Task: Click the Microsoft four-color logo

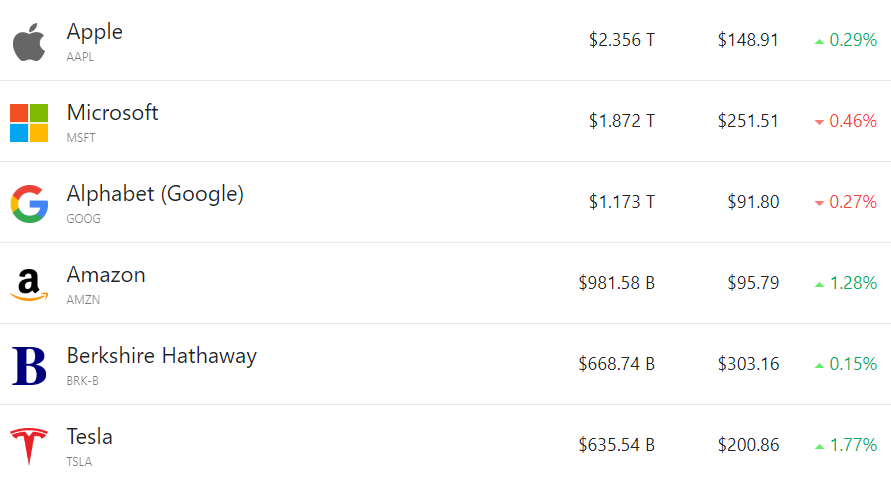Action: [x=29, y=123]
